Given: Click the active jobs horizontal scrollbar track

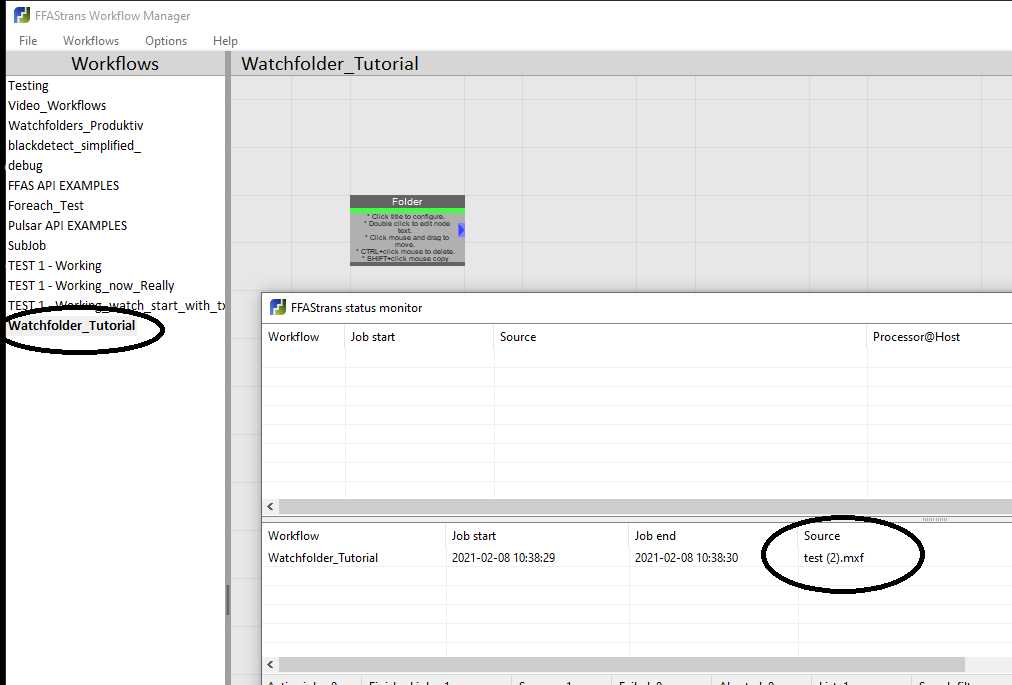Looking at the screenshot, I should click(x=645, y=507).
